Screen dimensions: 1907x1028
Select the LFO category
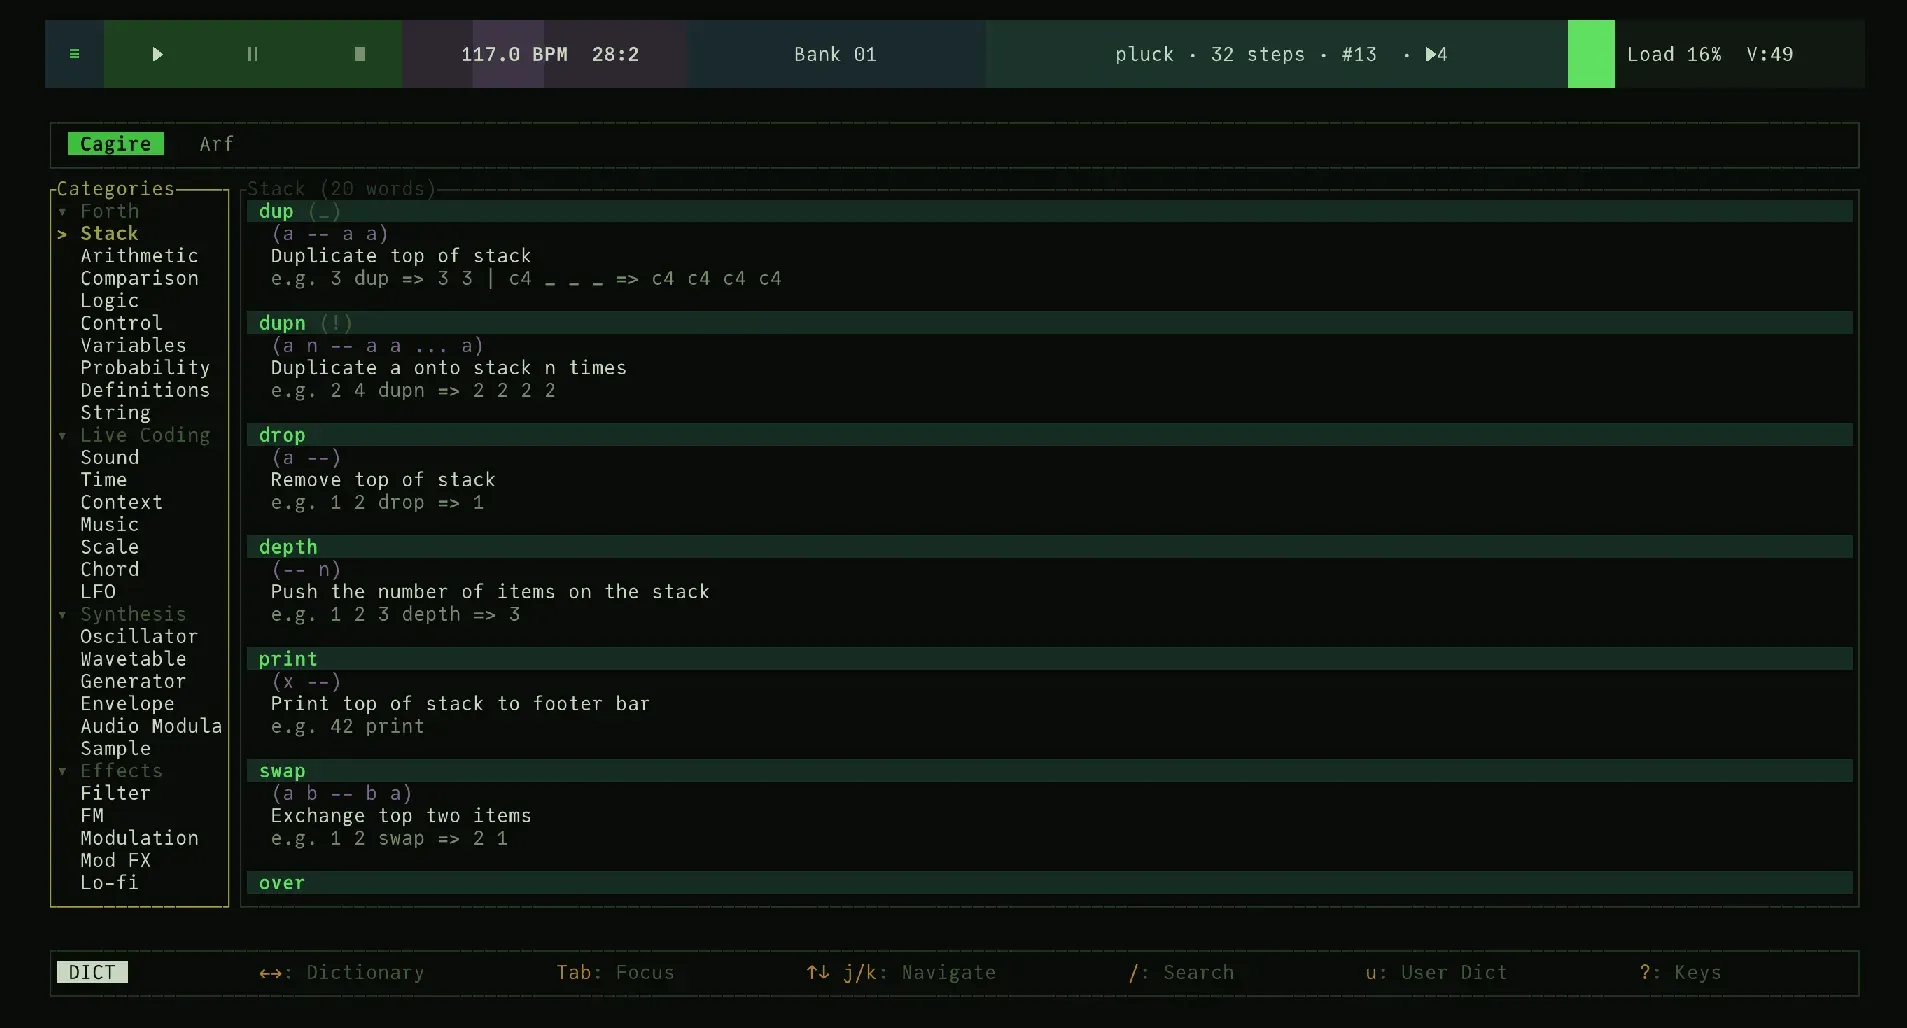98,591
